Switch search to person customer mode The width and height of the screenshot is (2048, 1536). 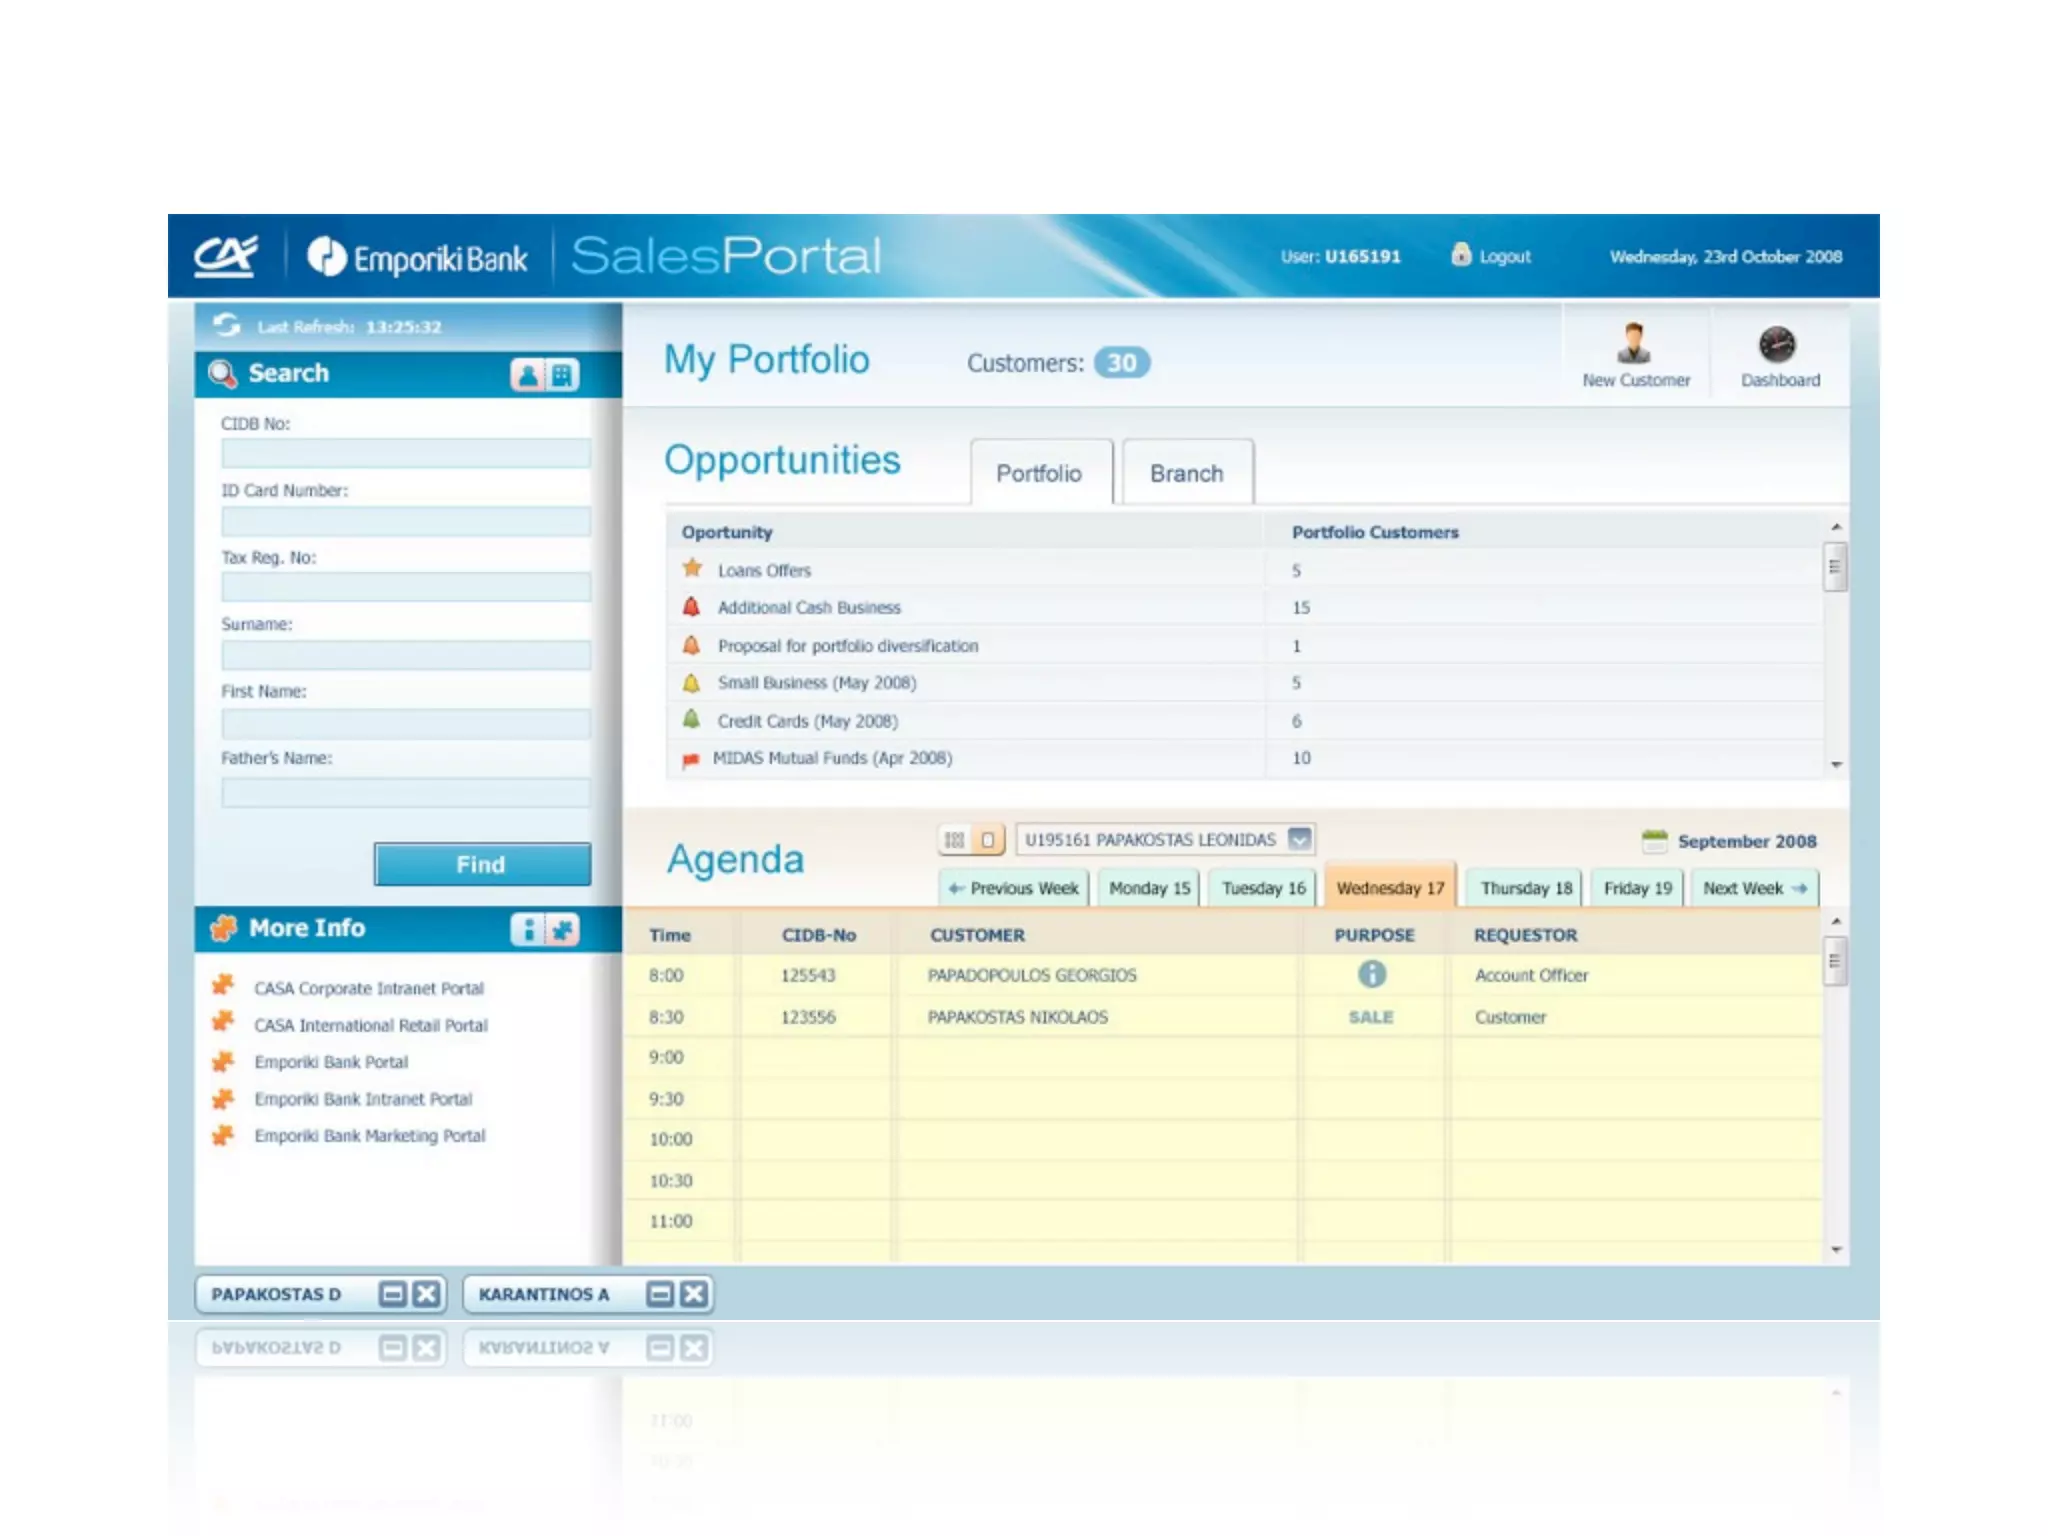(528, 375)
